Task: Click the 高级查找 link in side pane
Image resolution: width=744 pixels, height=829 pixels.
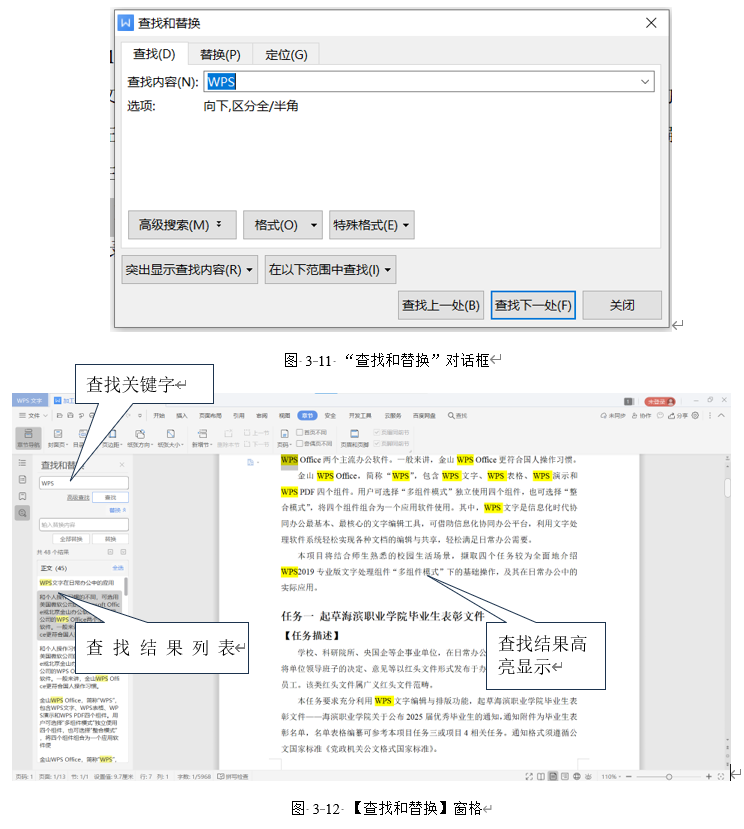Action: point(78,498)
